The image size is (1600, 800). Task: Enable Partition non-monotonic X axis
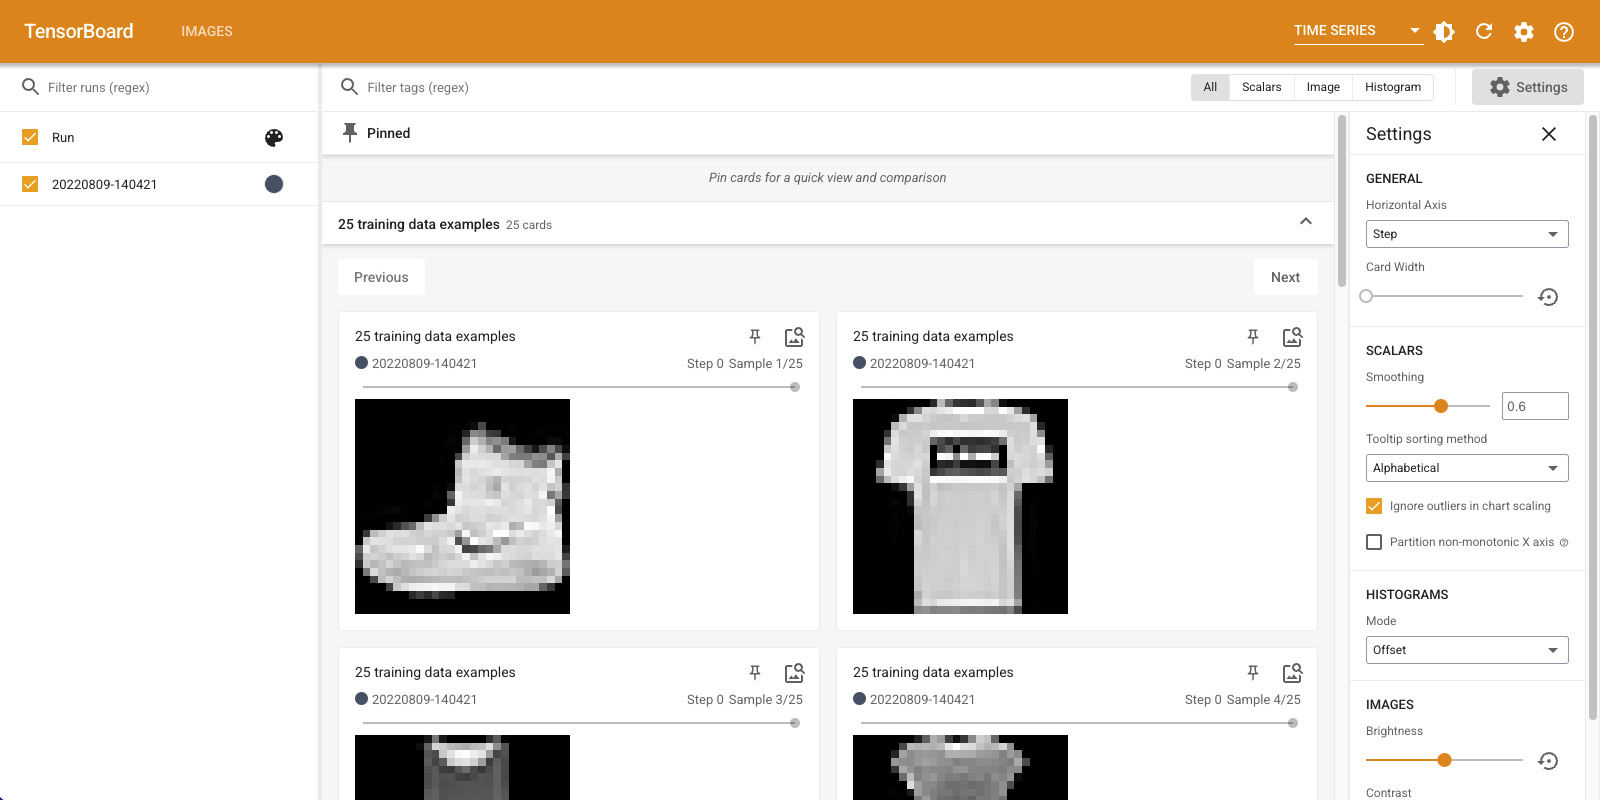click(x=1374, y=542)
